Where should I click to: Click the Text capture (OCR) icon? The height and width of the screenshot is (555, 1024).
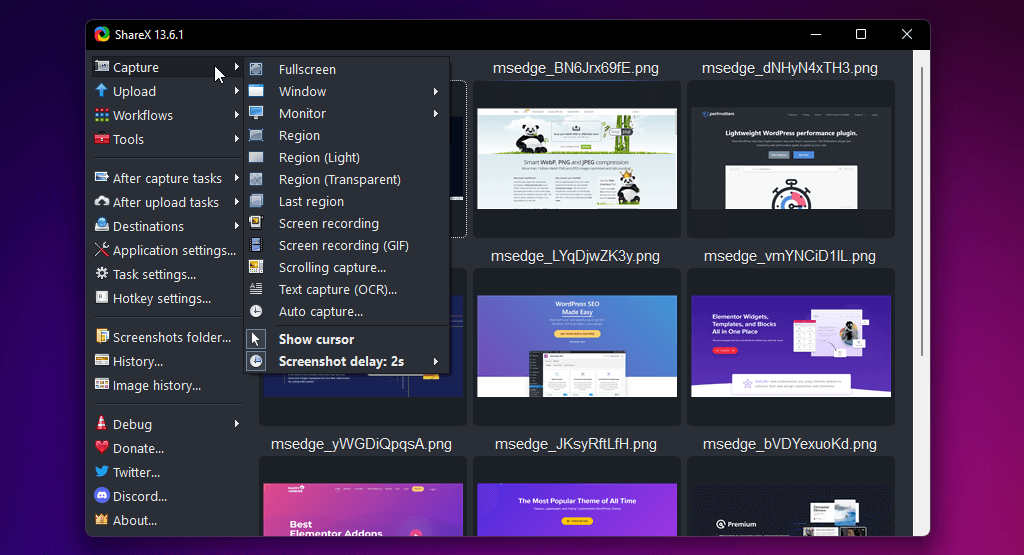pyautogui.click(x=257, y=290)
